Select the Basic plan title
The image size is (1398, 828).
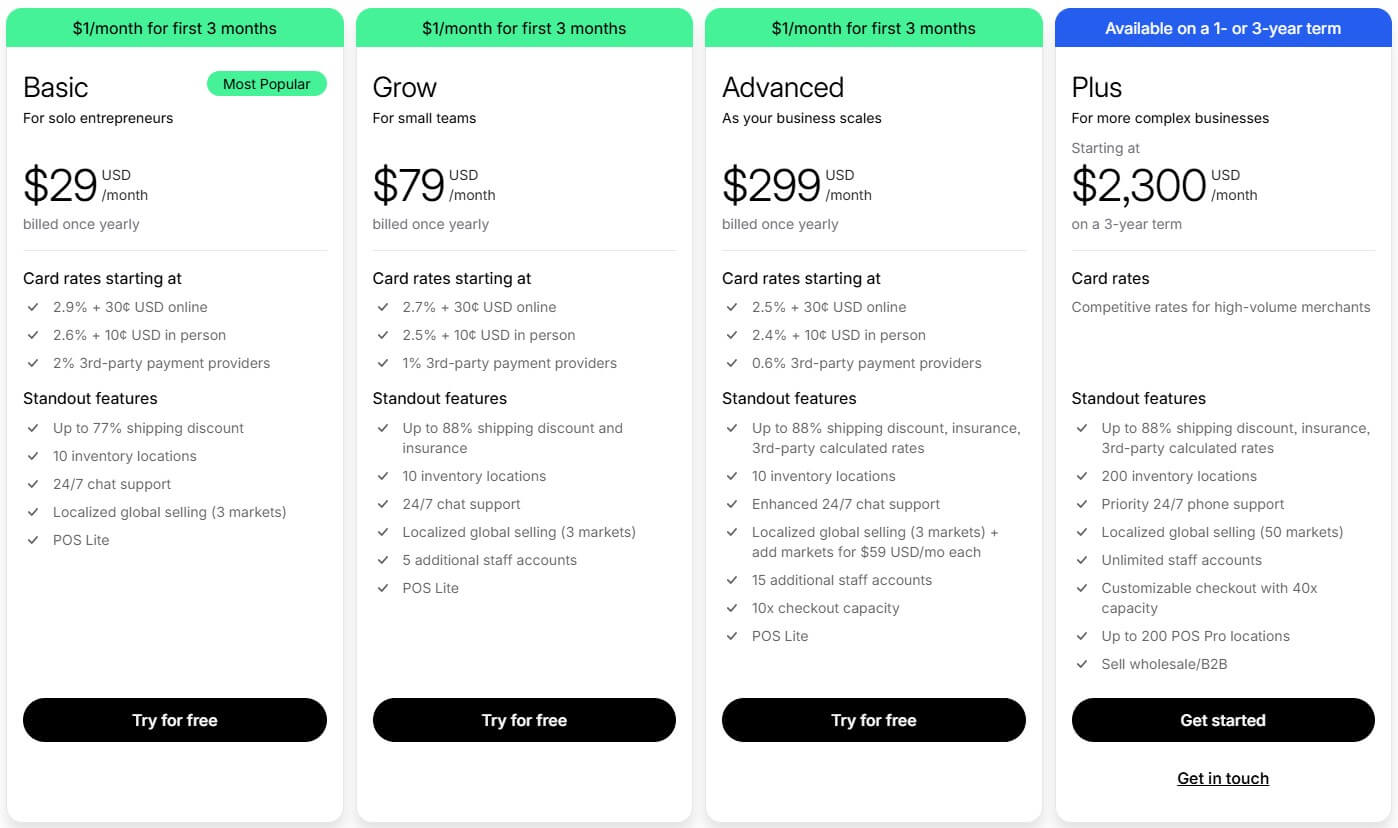[55, 87]
